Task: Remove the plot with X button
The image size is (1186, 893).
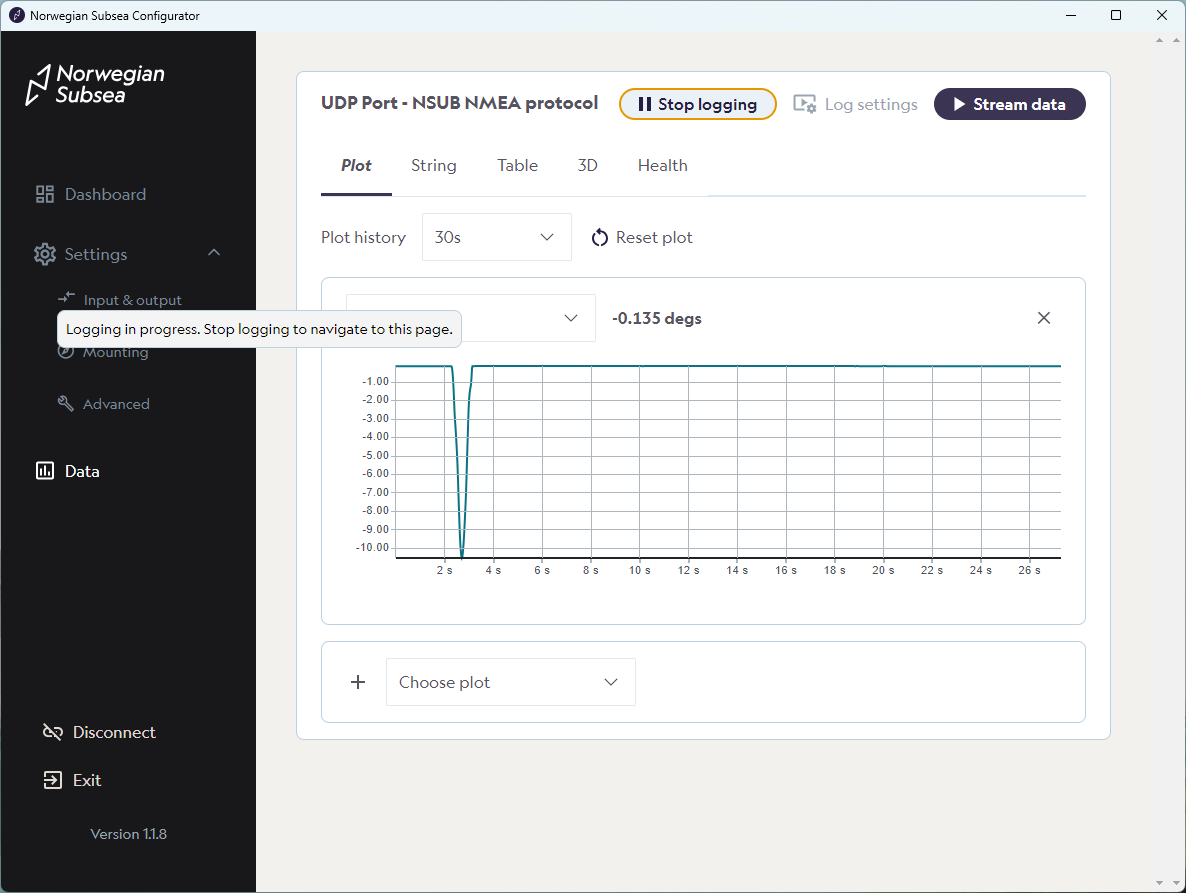Action: tap(1044, 318)
